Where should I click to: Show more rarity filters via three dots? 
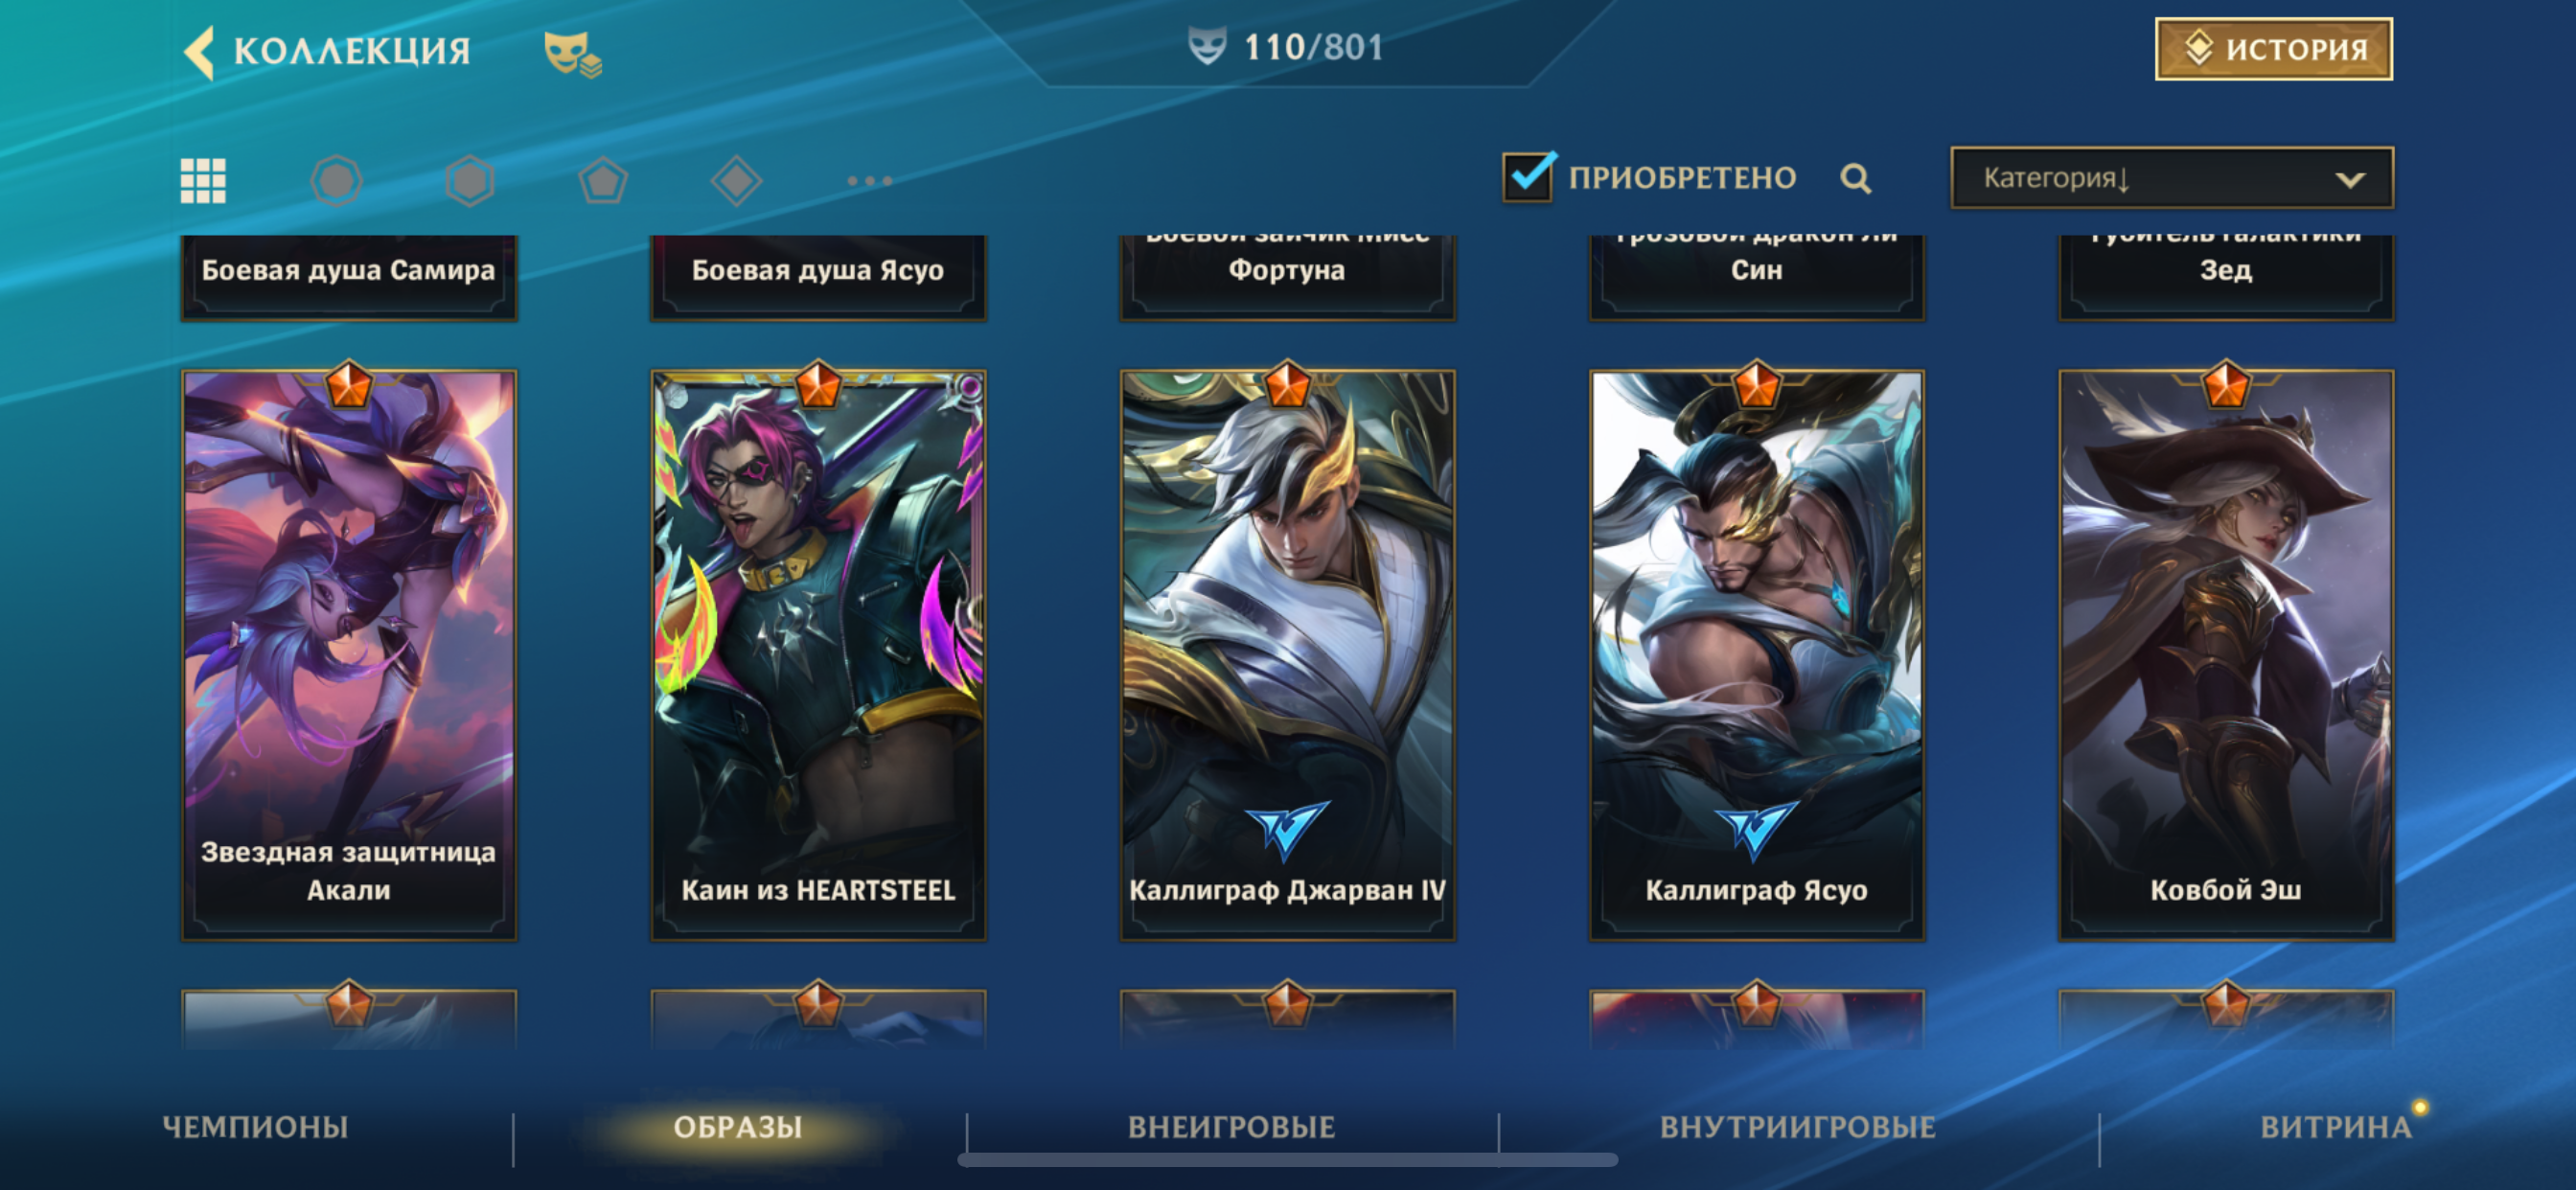click(869, 181)
